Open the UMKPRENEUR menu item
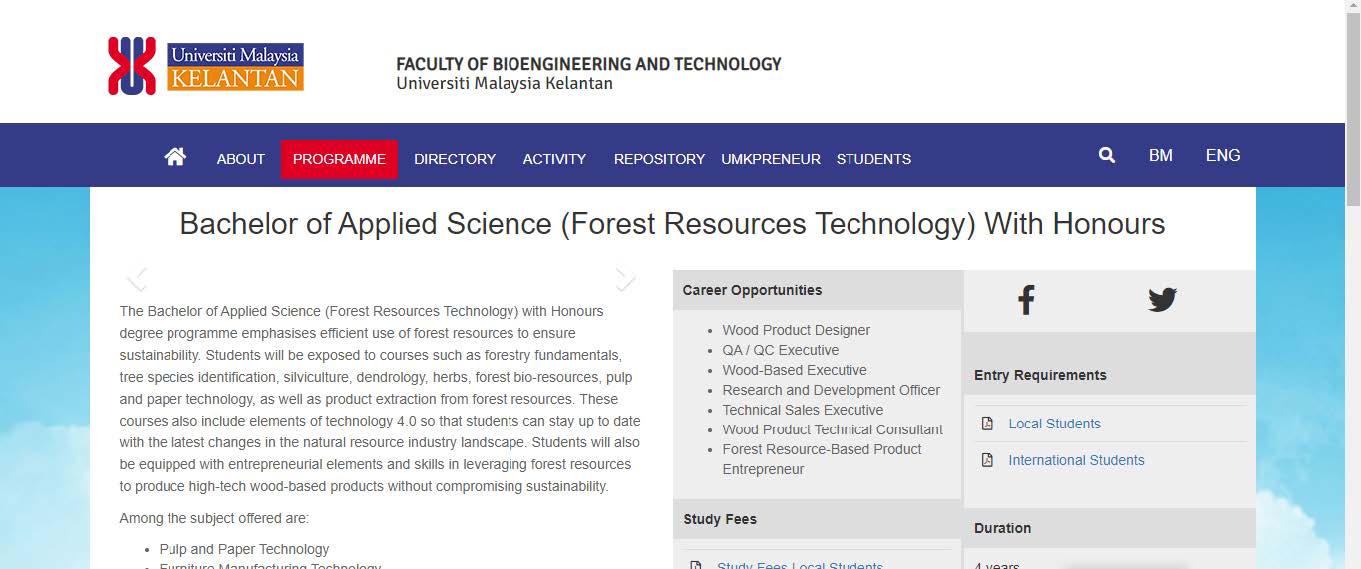1361x569 pixels. click(770, 159)
